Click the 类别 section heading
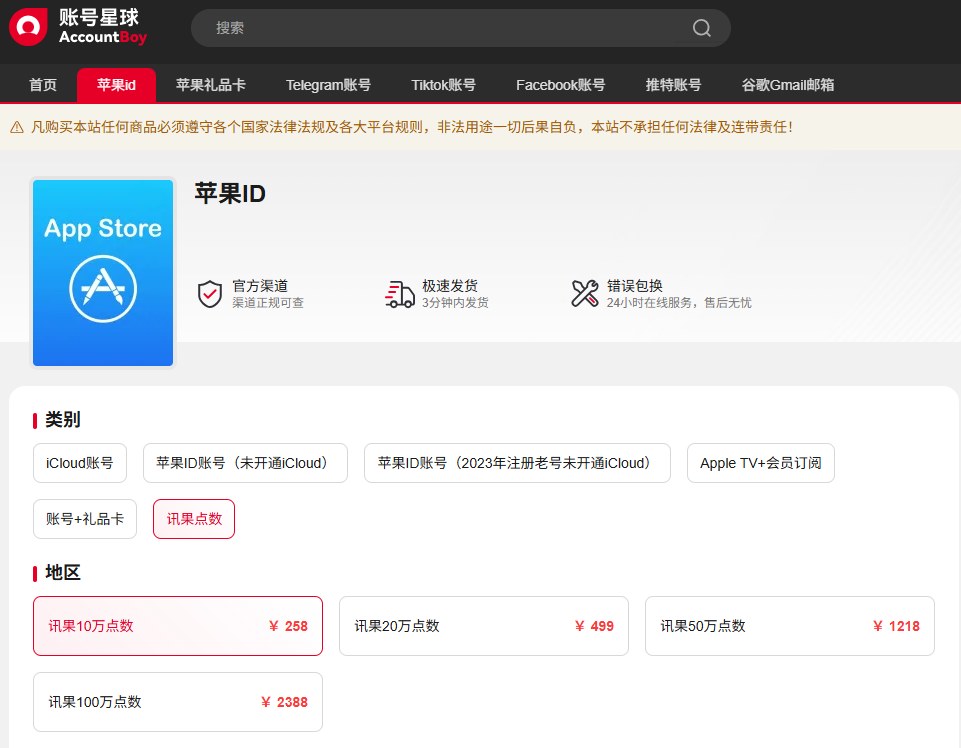The image size is (961, 748). tap(63, 419)
